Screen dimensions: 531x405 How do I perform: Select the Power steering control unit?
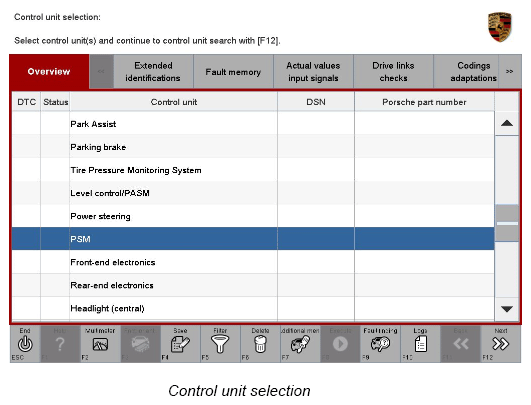pyautogui.click(x=253, y=216)
